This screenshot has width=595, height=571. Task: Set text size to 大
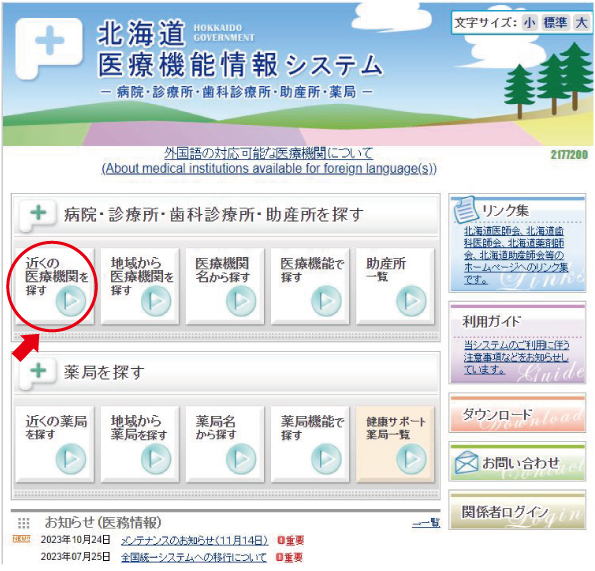[581, 23]
